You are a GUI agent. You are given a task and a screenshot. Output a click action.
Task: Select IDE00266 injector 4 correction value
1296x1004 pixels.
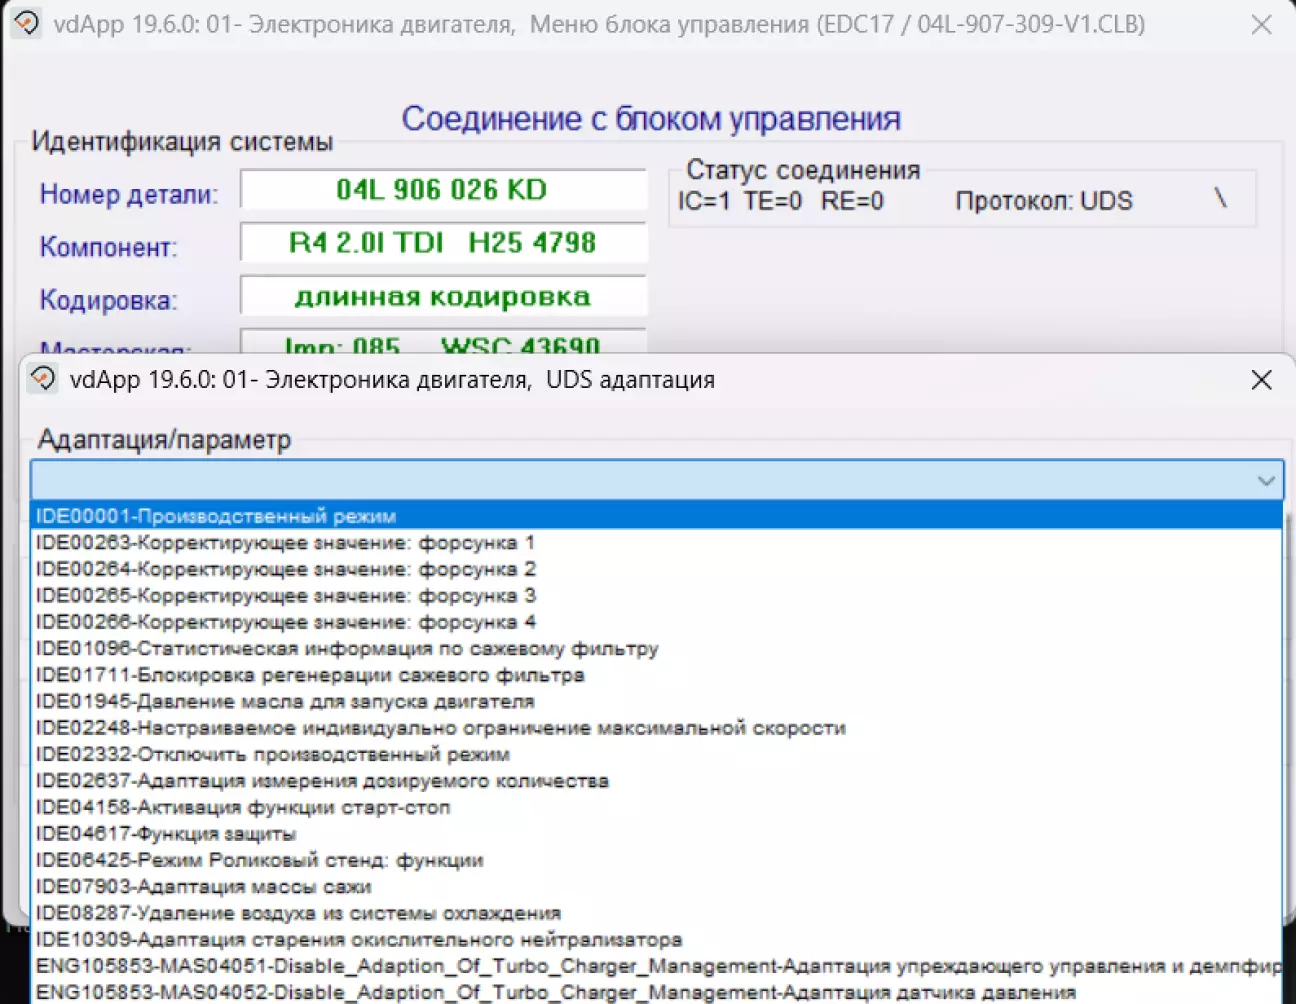tap(285, 622)
